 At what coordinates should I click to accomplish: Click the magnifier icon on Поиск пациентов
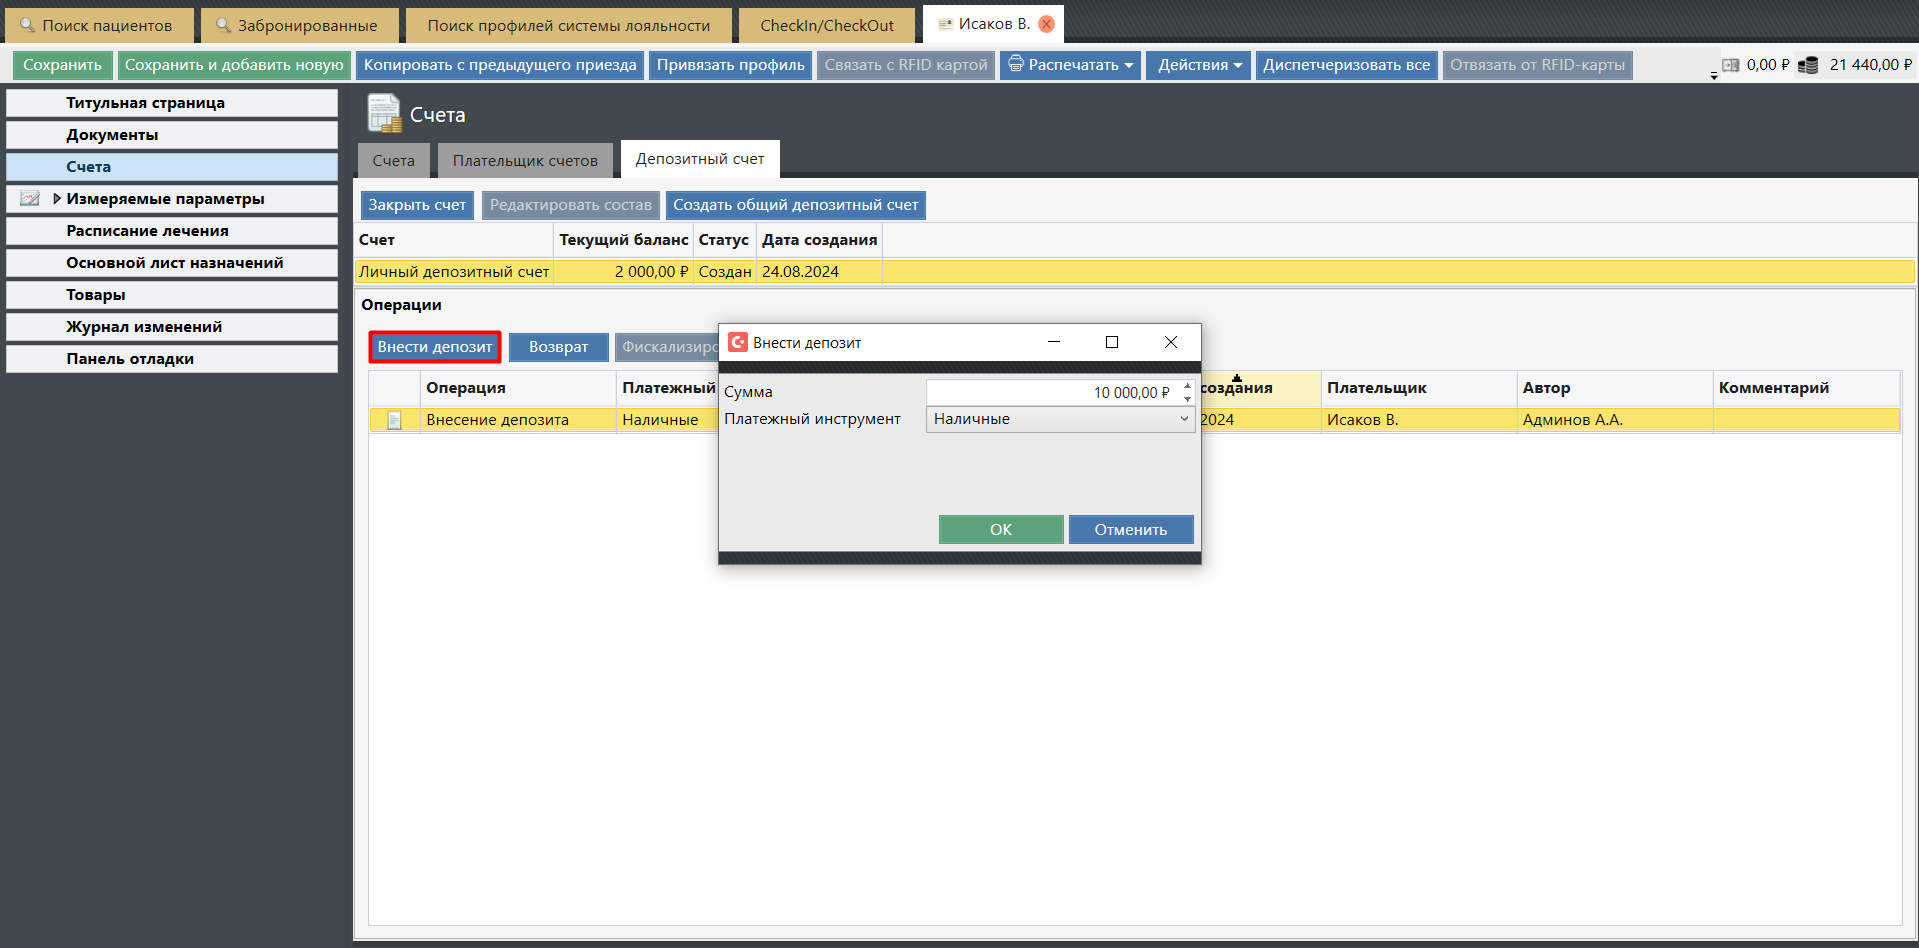(x=27, y=25)
